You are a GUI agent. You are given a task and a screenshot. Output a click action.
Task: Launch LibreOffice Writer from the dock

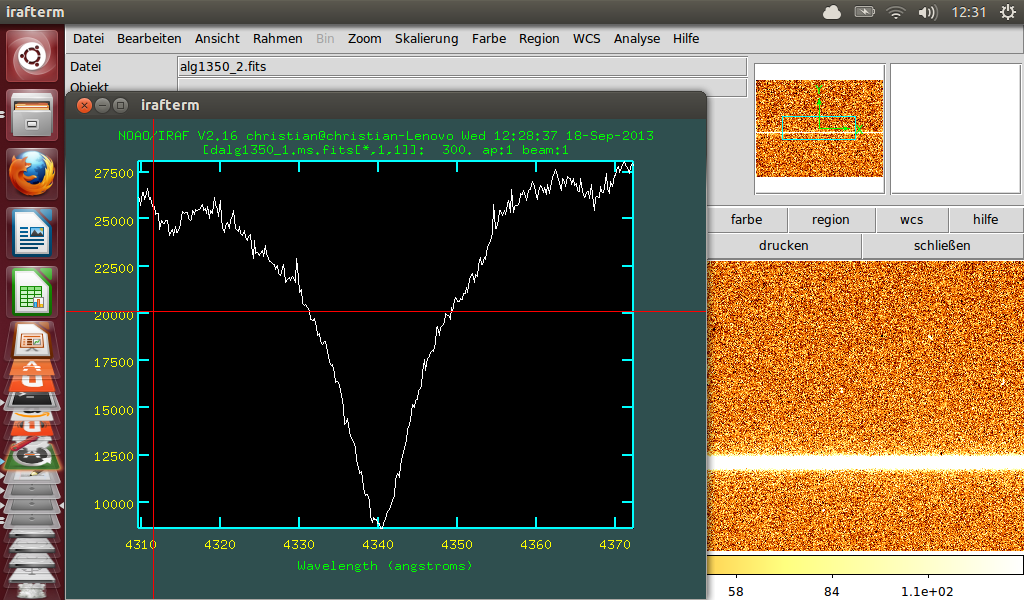coord(33,234)
